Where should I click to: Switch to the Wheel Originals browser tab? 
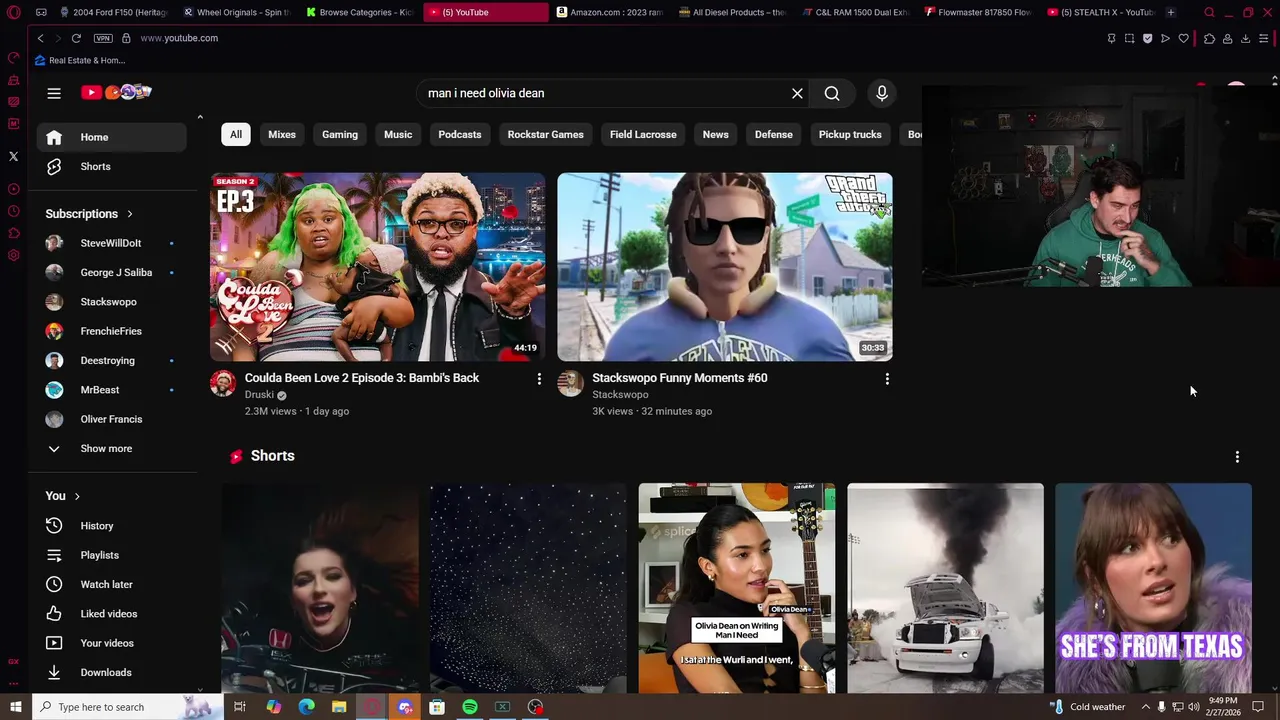[x=237, y=12]
